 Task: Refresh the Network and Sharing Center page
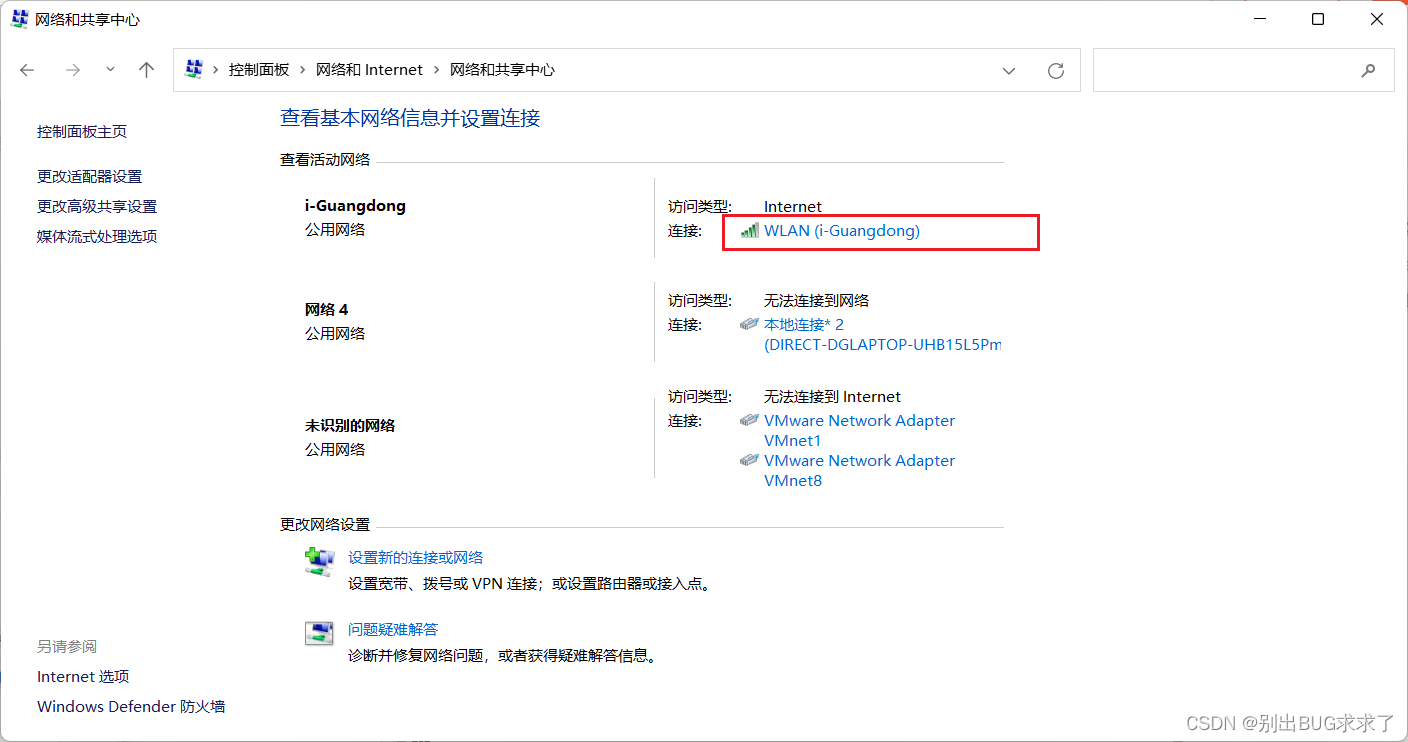pyautogui.click(x=1055, y=71)
